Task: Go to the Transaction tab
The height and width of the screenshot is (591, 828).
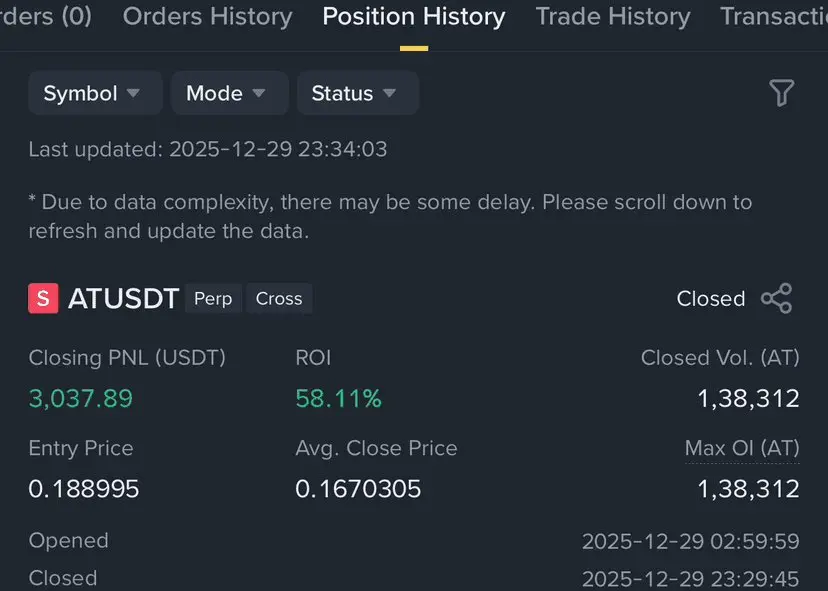Action: click(x=773, y=17)
